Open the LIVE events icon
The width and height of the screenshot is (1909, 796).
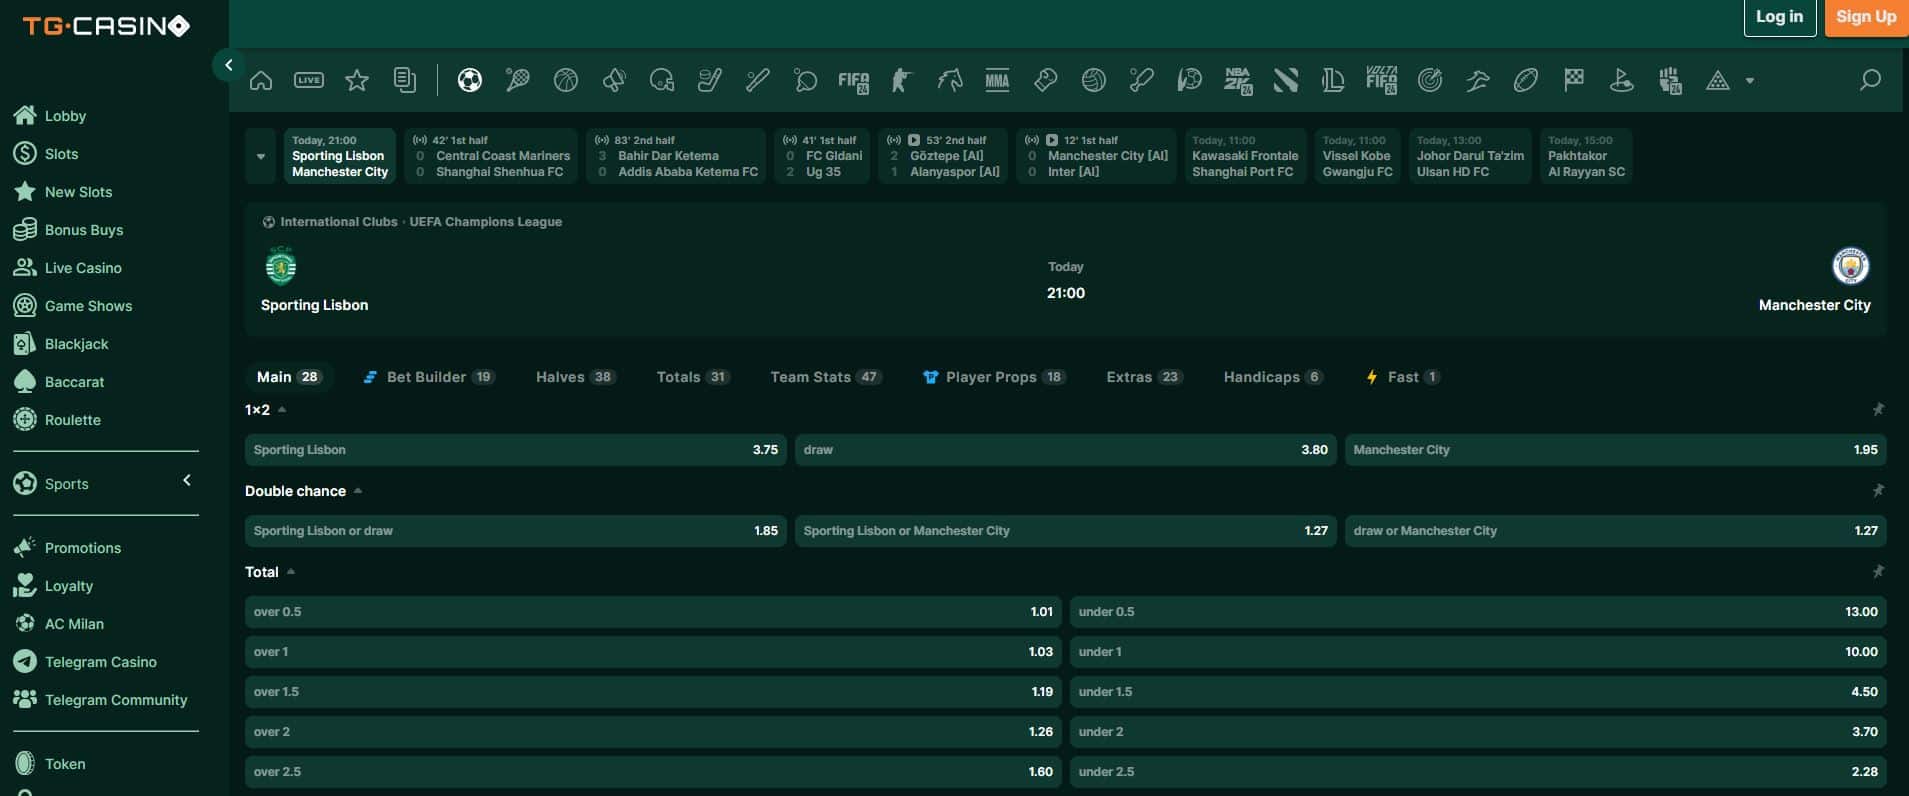(309, 81)
